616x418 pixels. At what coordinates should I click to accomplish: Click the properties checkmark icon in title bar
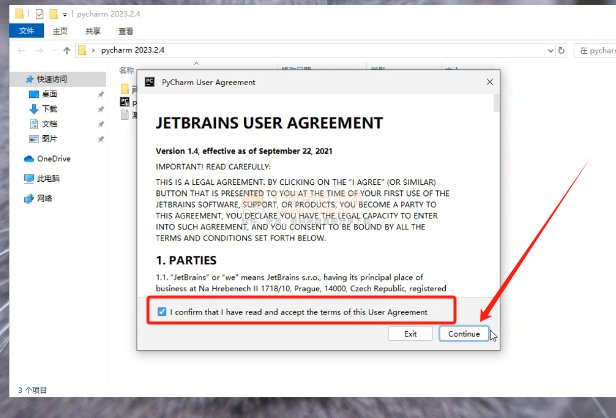pos(40,14)
